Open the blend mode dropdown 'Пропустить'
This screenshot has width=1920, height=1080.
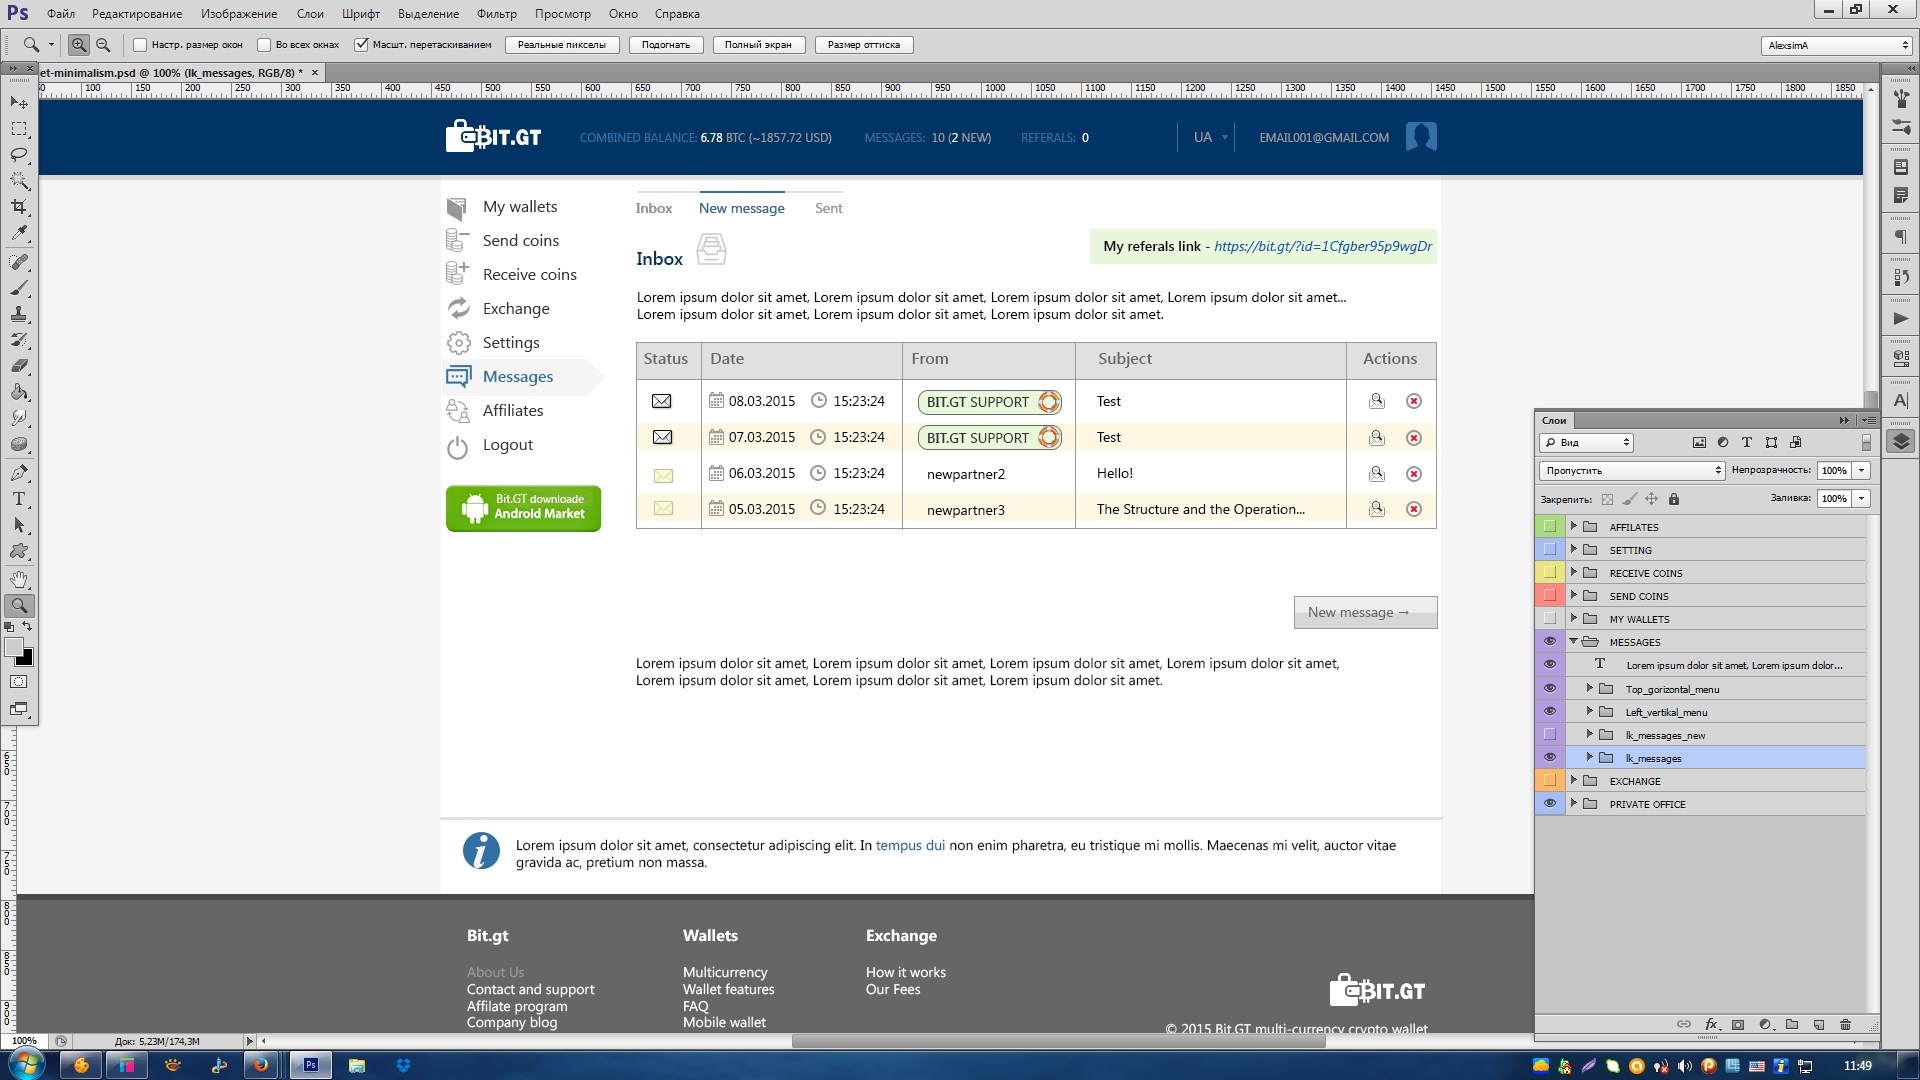(x=1632, y=471)
